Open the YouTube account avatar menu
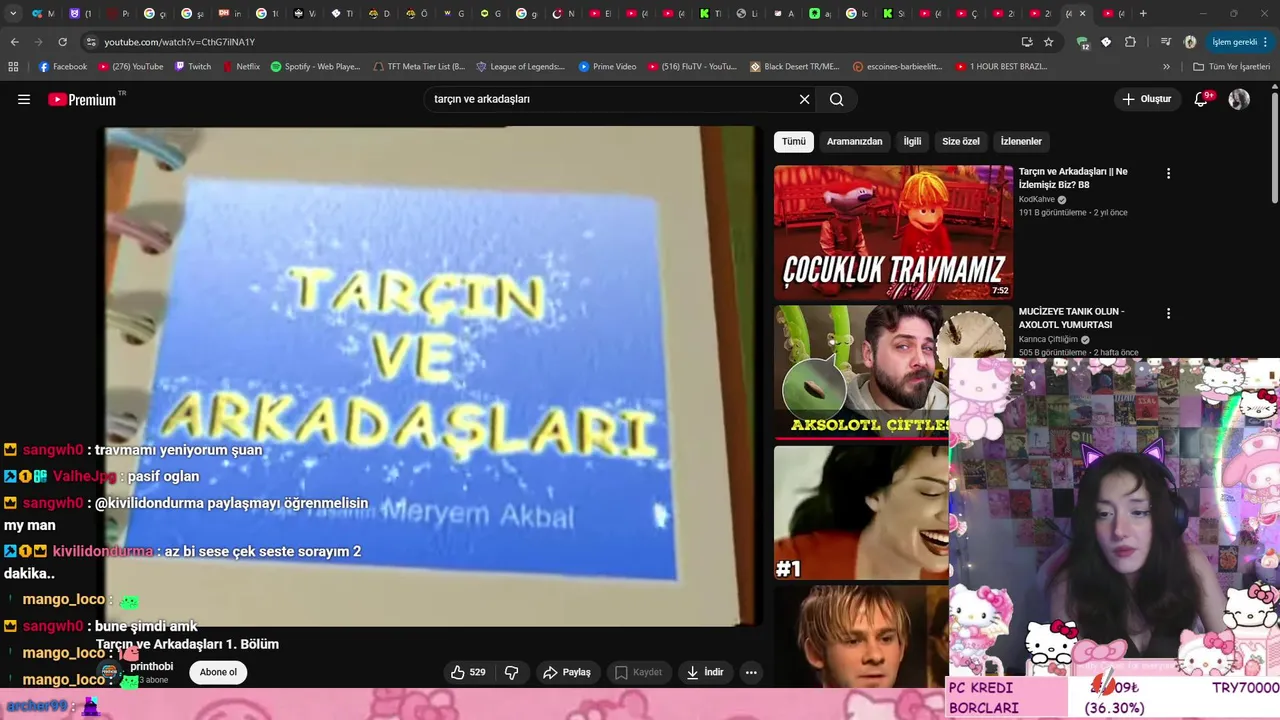This screenshot has height=720, width=1280. pos(1239,99)
